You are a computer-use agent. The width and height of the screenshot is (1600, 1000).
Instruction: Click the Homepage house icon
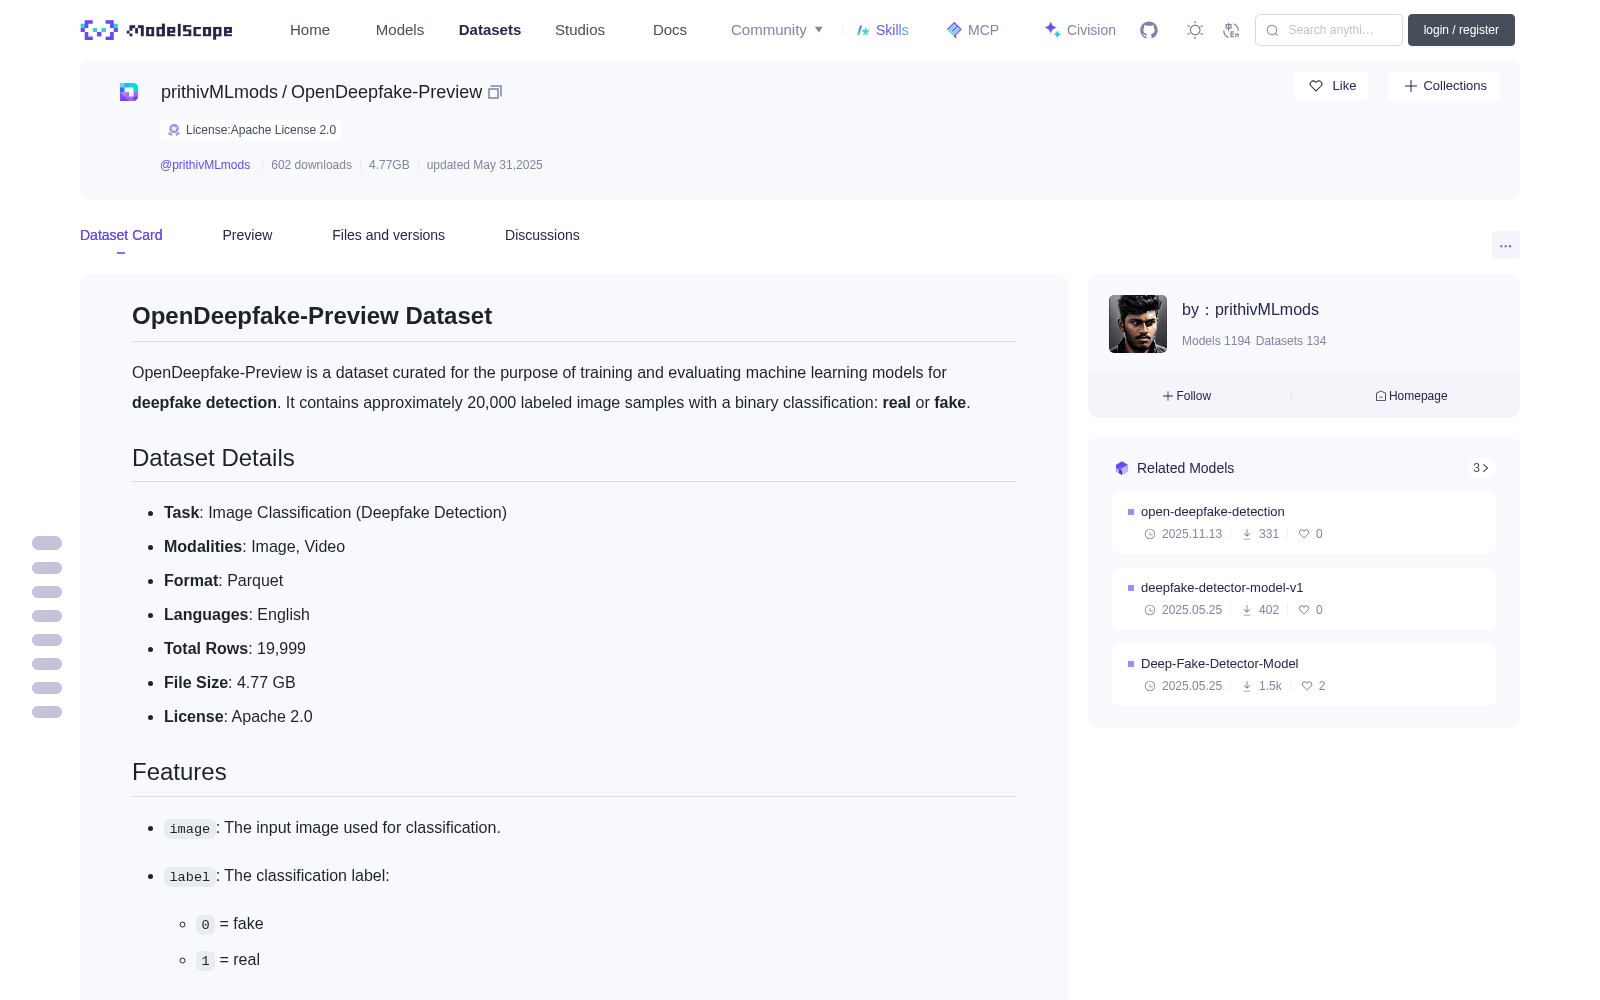(x=1381, y=396)
